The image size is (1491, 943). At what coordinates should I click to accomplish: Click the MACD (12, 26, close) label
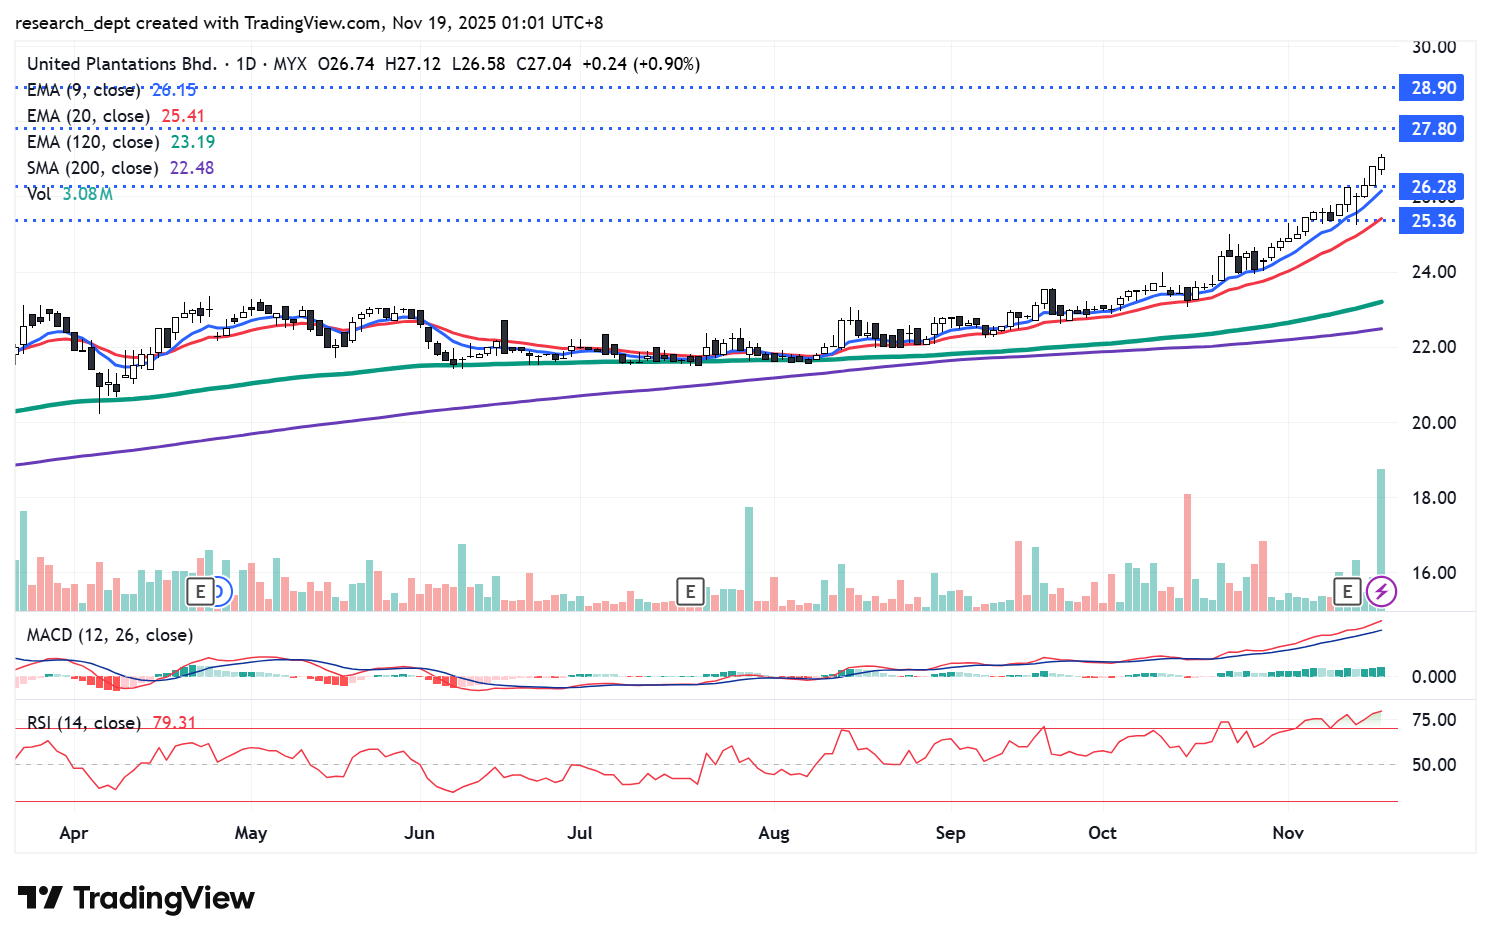109,635
